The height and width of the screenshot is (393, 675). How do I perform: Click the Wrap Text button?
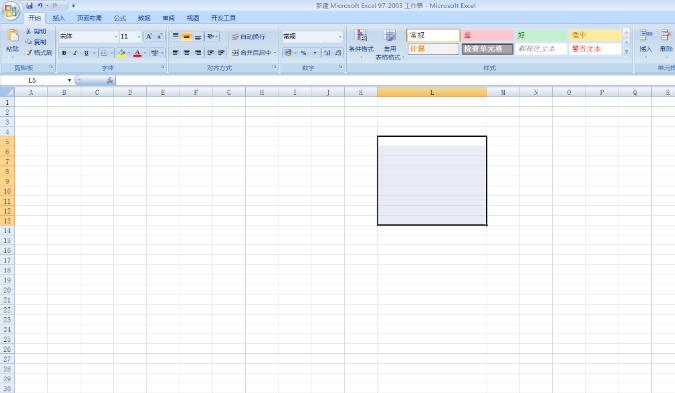pos(248,37)
